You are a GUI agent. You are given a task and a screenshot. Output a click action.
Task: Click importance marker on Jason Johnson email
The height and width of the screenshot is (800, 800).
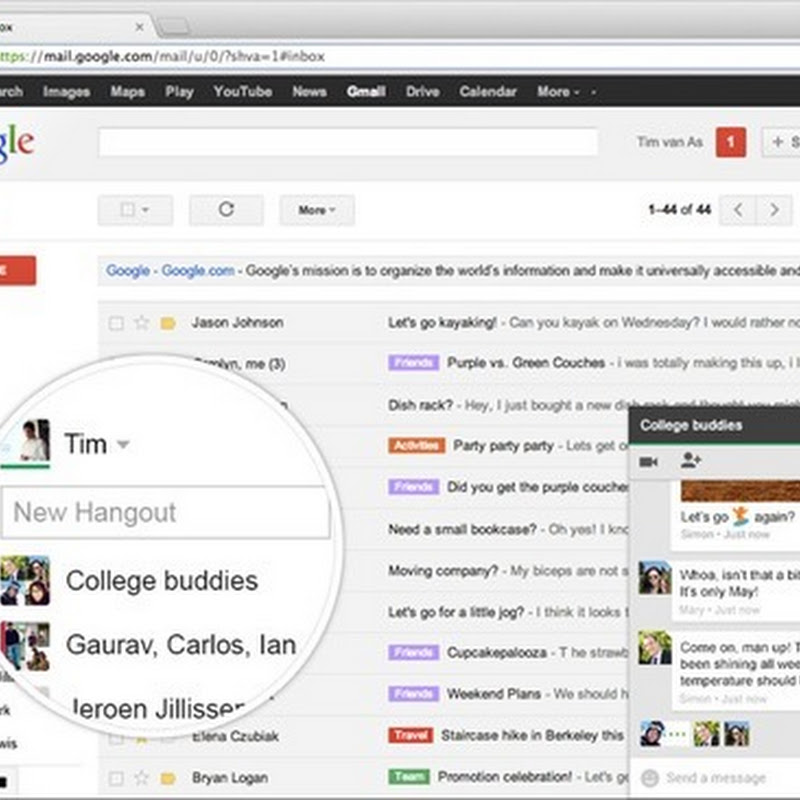(x=168, y=323)
